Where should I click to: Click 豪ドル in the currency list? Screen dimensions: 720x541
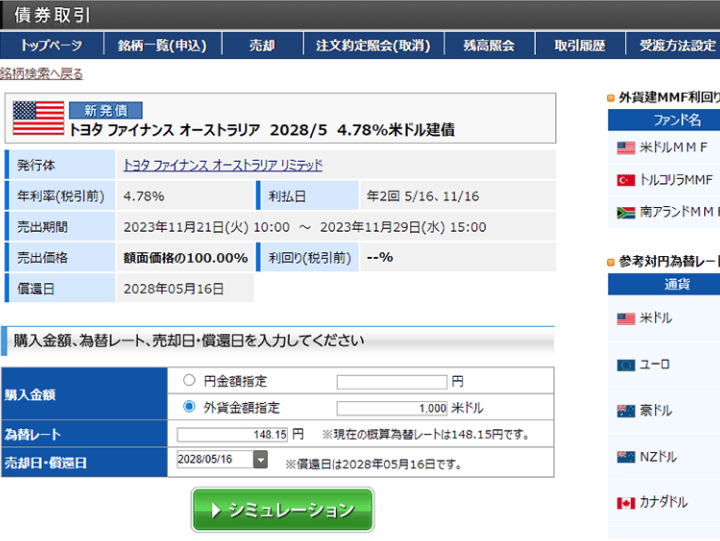click(656, 410)
